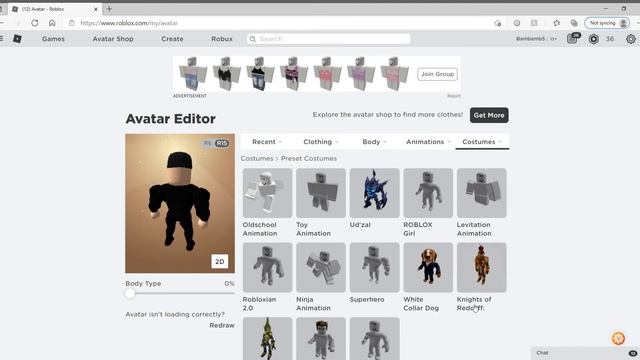Select the Levitation Animation costume
Image resolution: width=640 pixels, height=360 pixels.
[482, 193]
